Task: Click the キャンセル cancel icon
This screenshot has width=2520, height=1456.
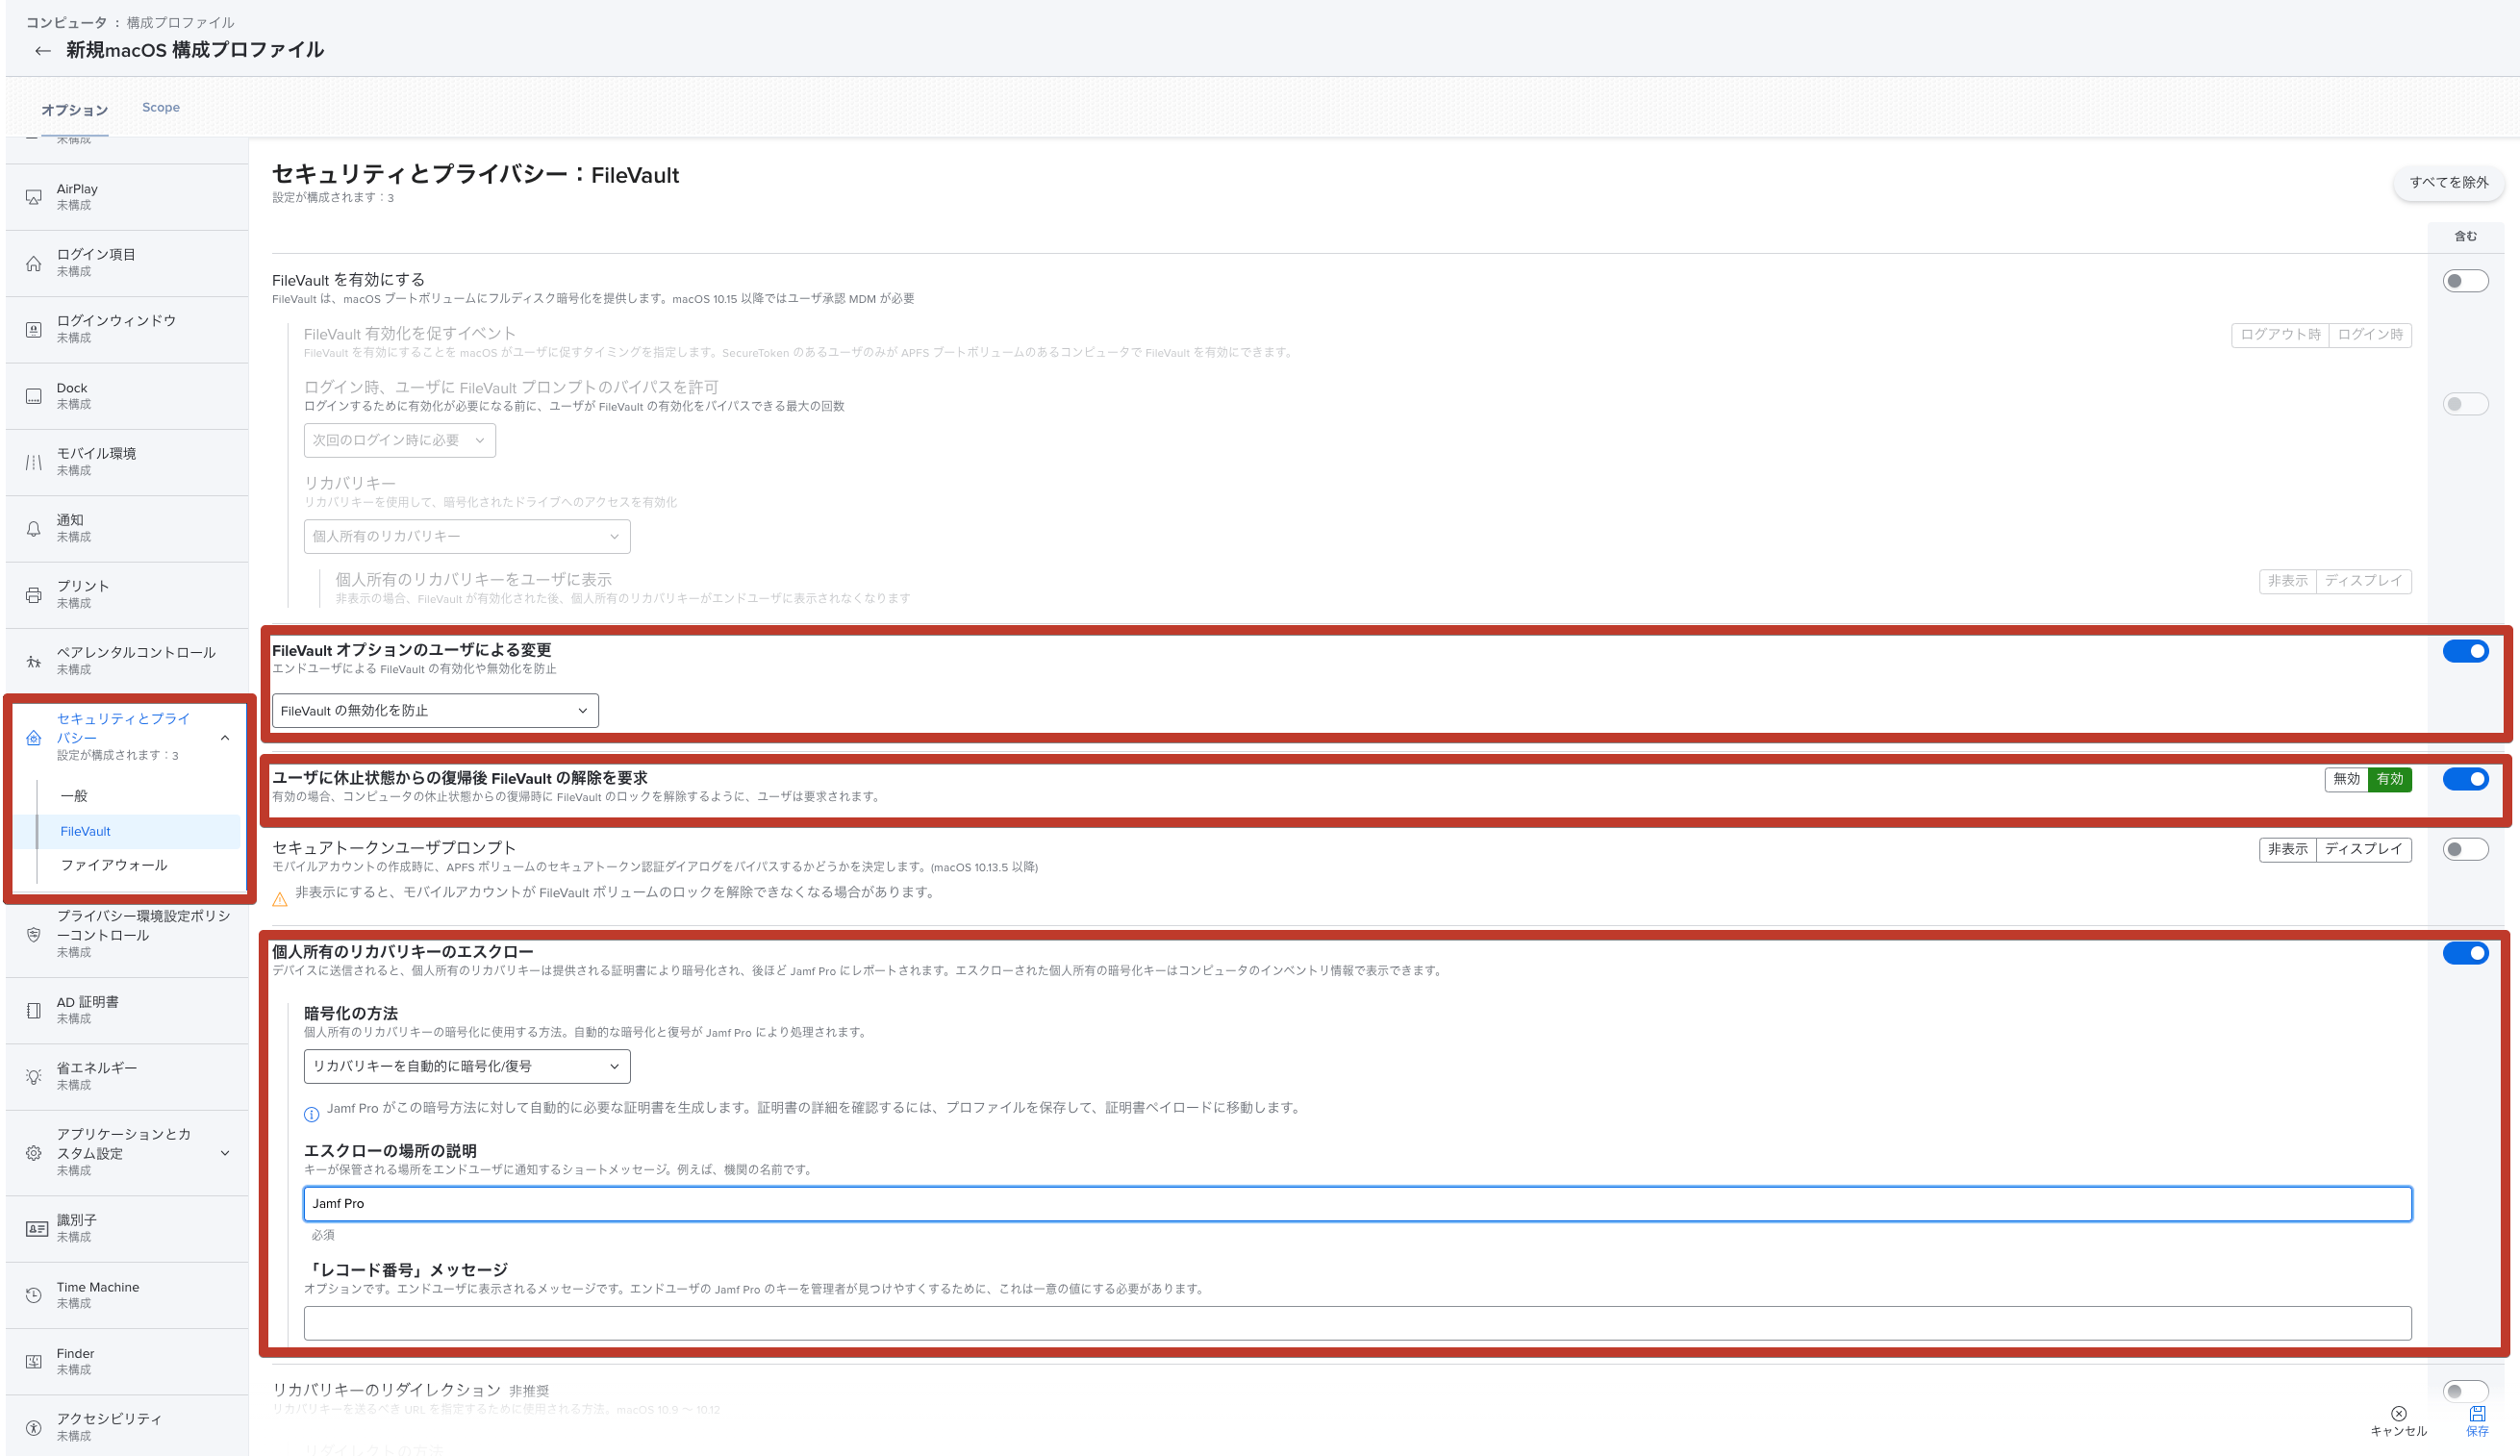Action: click(x=2399, y=1413)
